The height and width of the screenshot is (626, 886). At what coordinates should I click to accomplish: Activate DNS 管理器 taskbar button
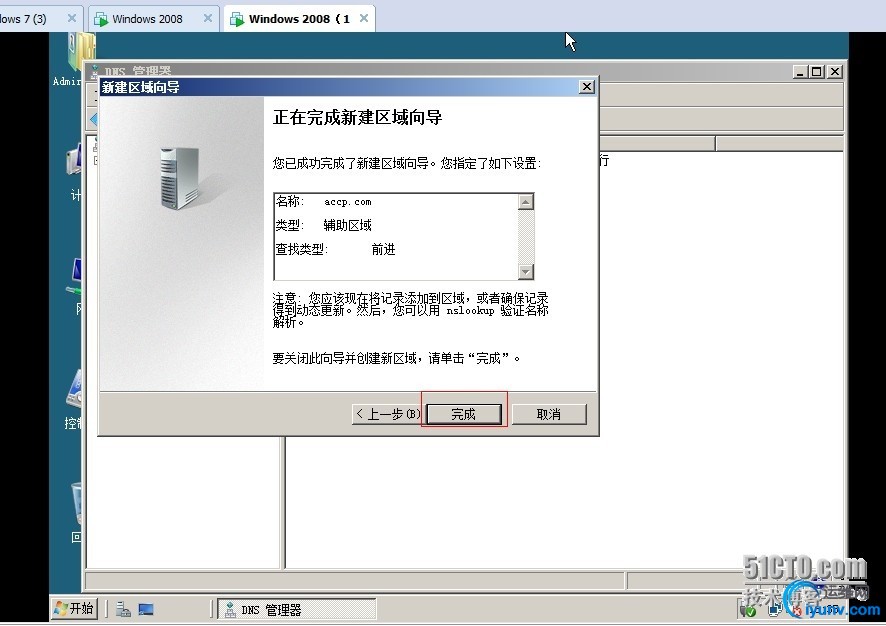297,610
